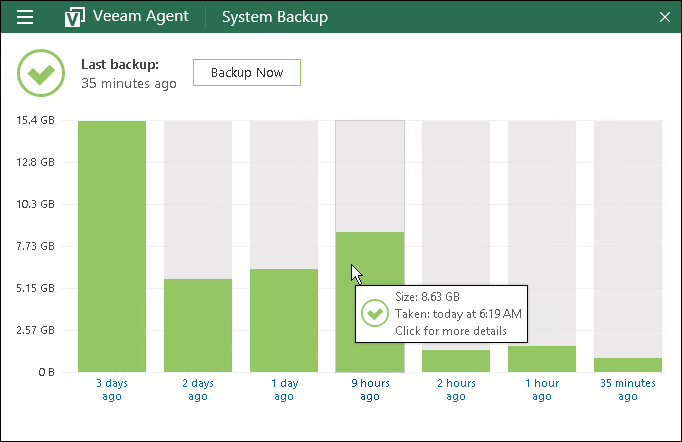This screenshot has width=682, height=442.
Task: Select the 35 minutes ago backup bar
Action: [x=628, y=364]
